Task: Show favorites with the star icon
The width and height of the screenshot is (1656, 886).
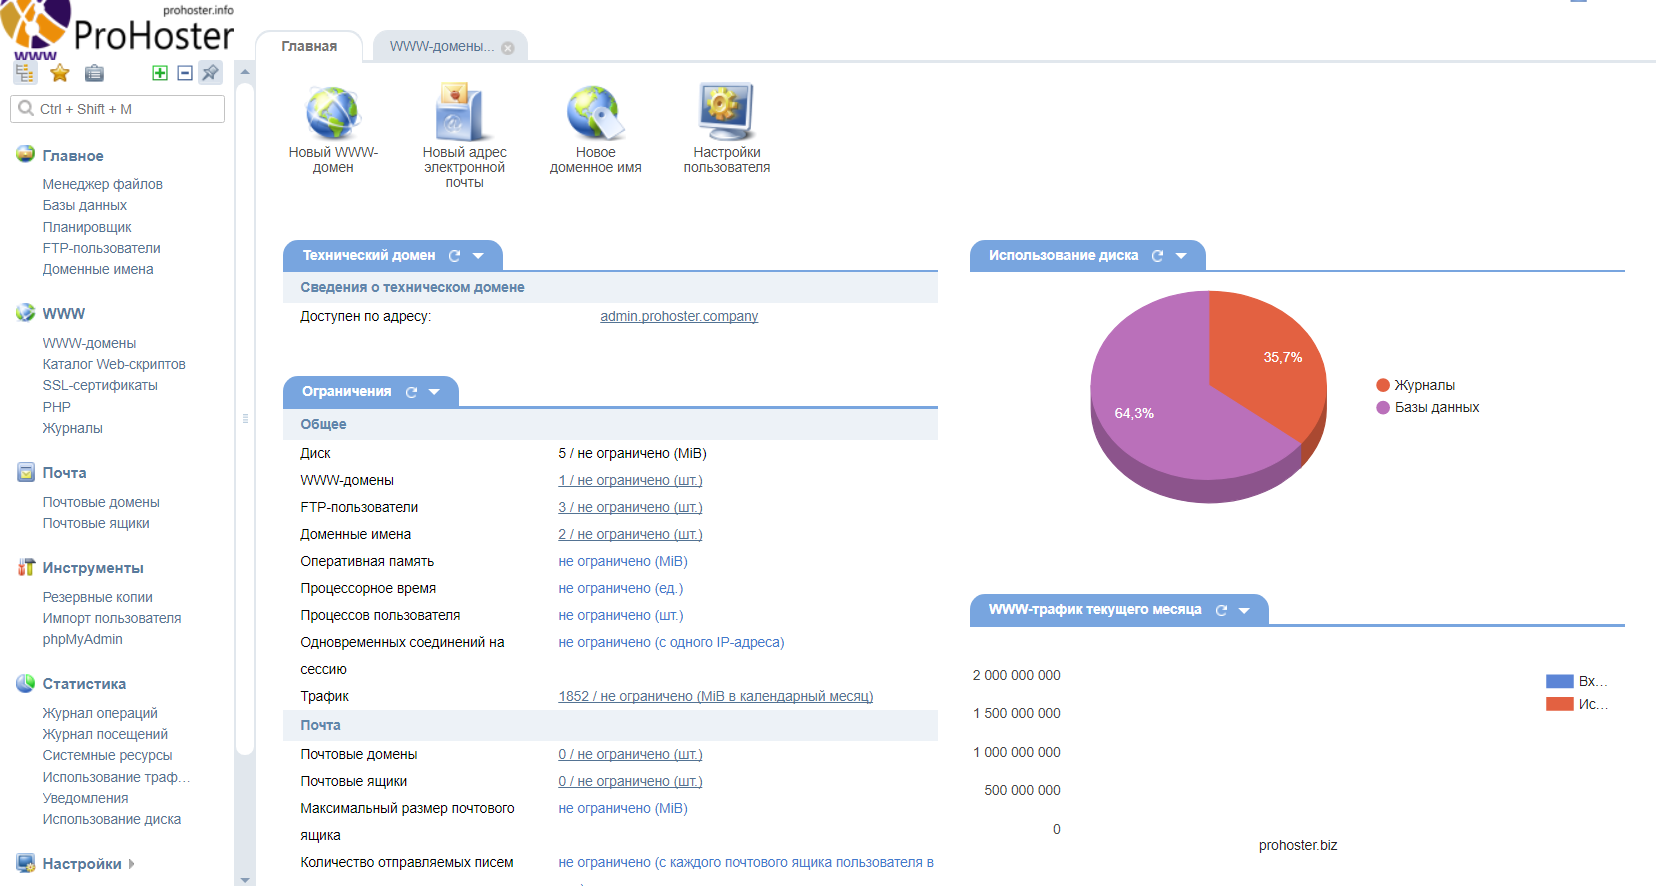Action: point(60,73)
